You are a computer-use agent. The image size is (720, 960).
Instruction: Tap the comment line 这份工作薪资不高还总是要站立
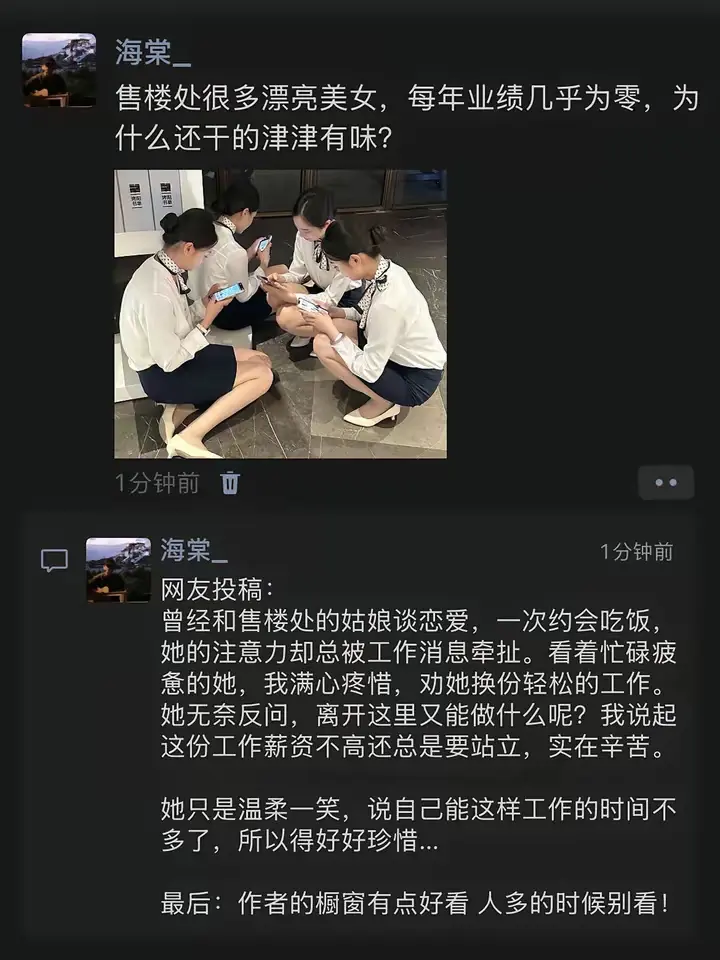413,746
